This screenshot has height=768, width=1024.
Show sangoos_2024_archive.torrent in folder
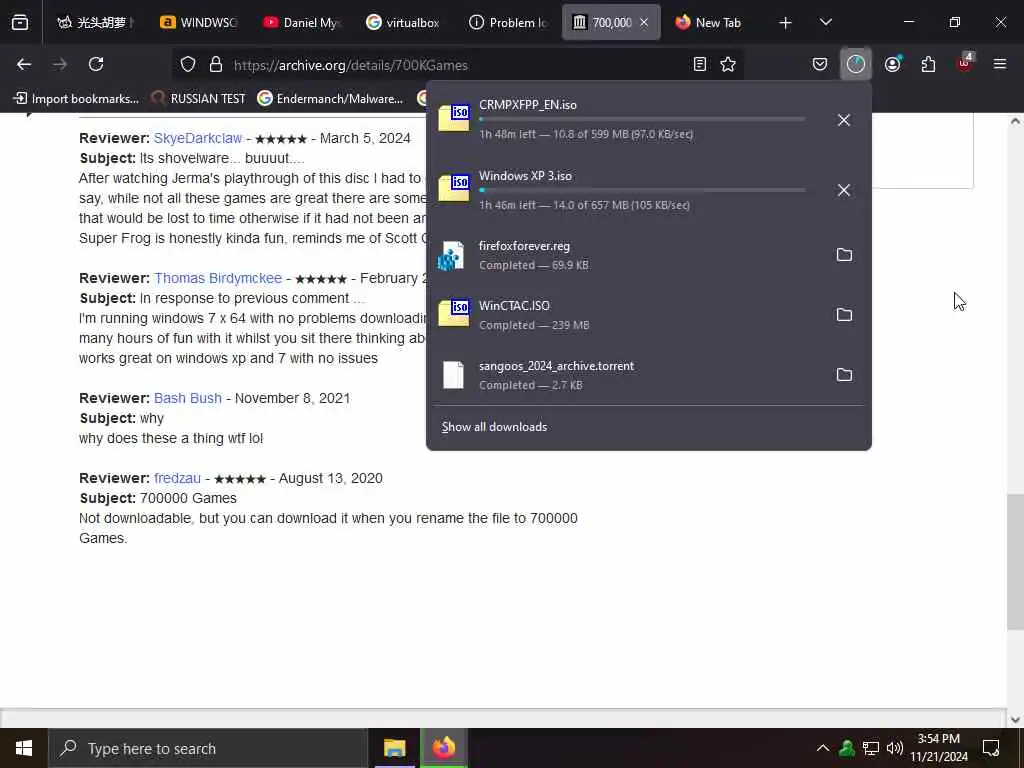(844, 375)
